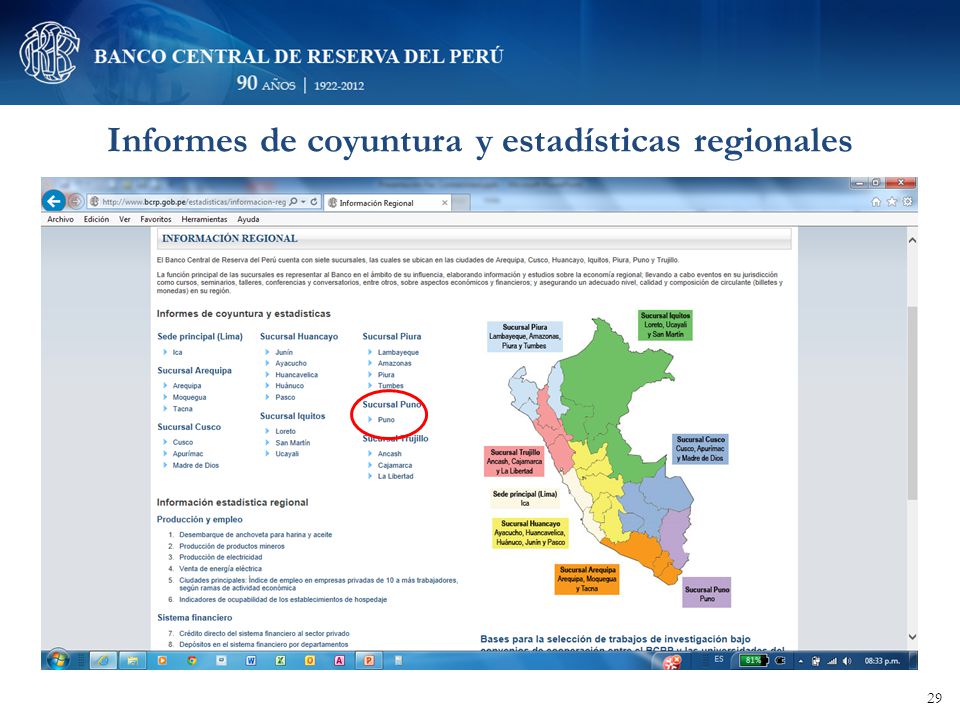Screen dimensions: 960x720
Task: Click the 08:33 p.m. taskbar clock
Action: coord(882,661)
